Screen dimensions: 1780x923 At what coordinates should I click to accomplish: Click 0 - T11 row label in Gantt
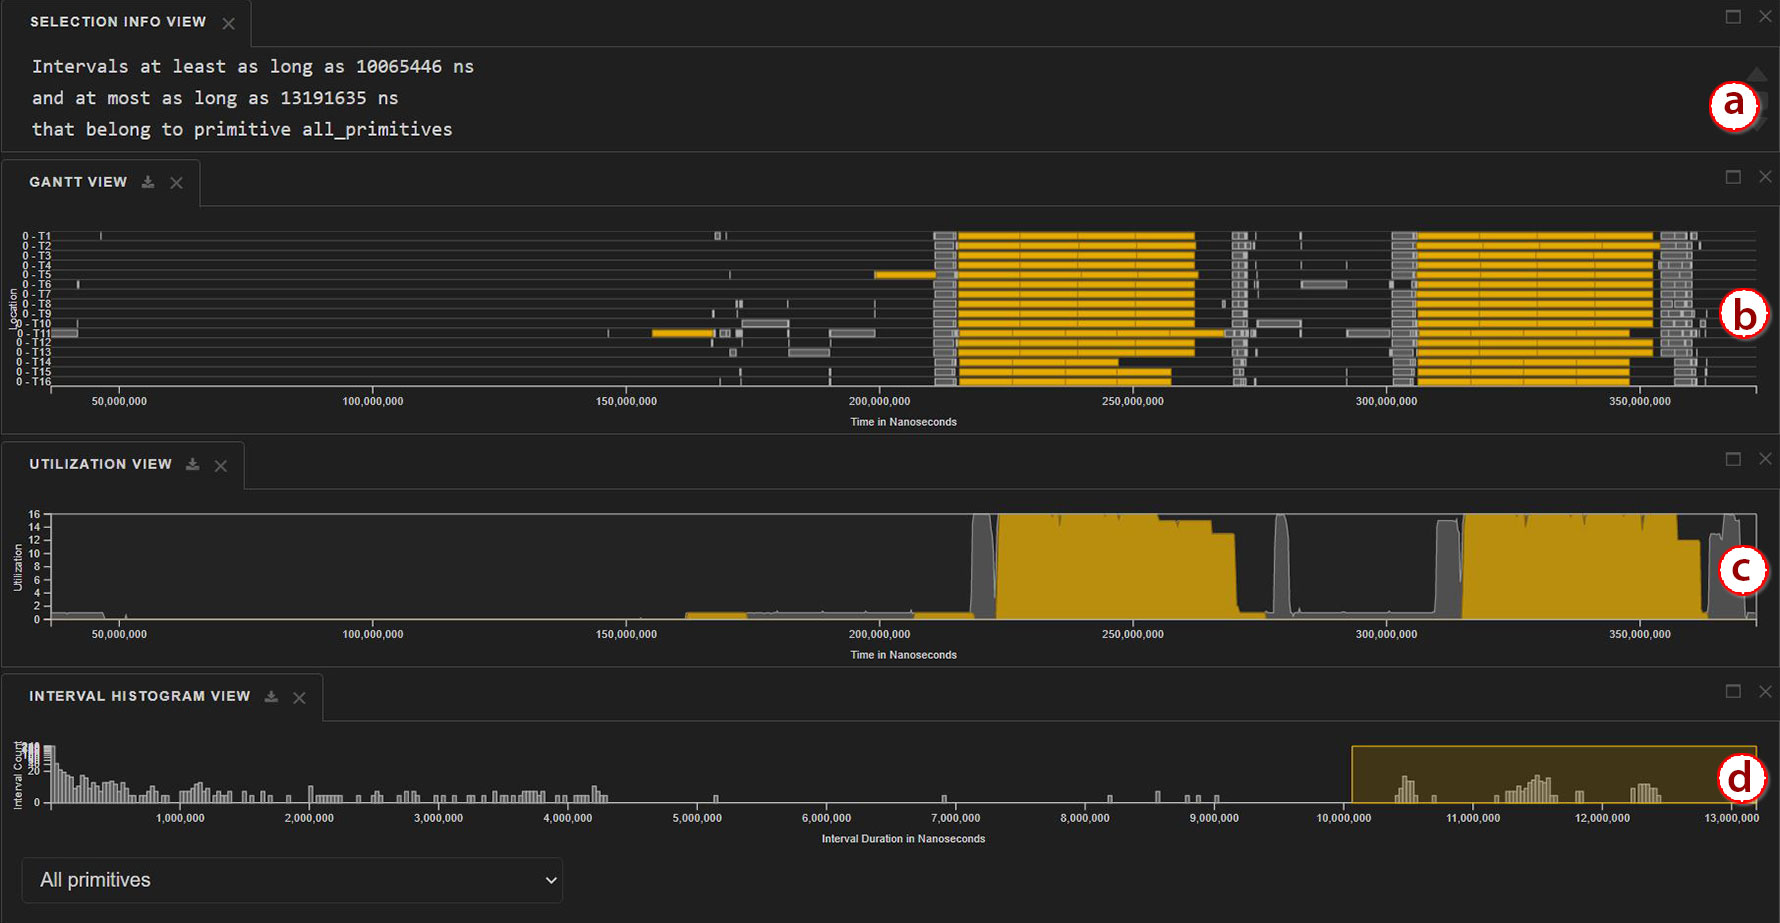coord(33,333)
